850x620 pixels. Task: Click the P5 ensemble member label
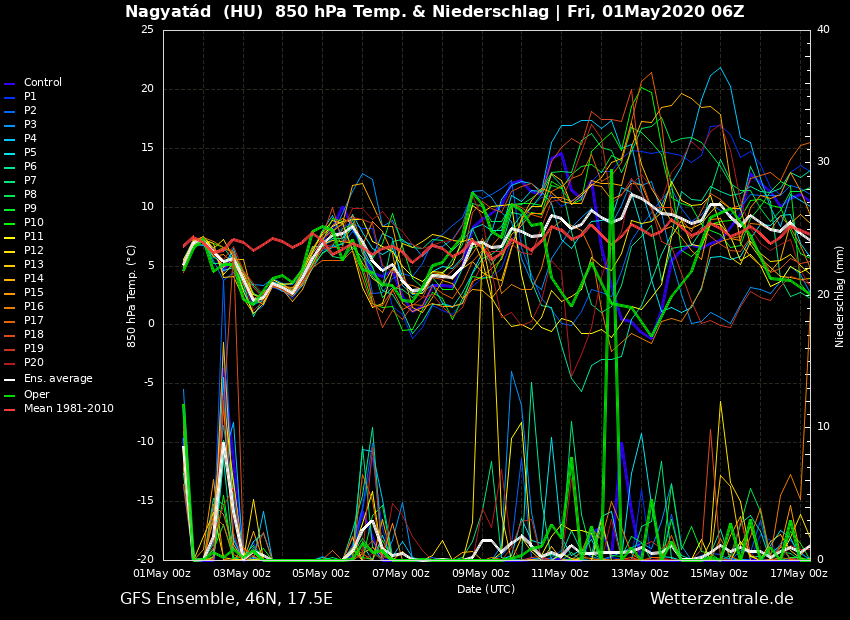click(30, 153)
